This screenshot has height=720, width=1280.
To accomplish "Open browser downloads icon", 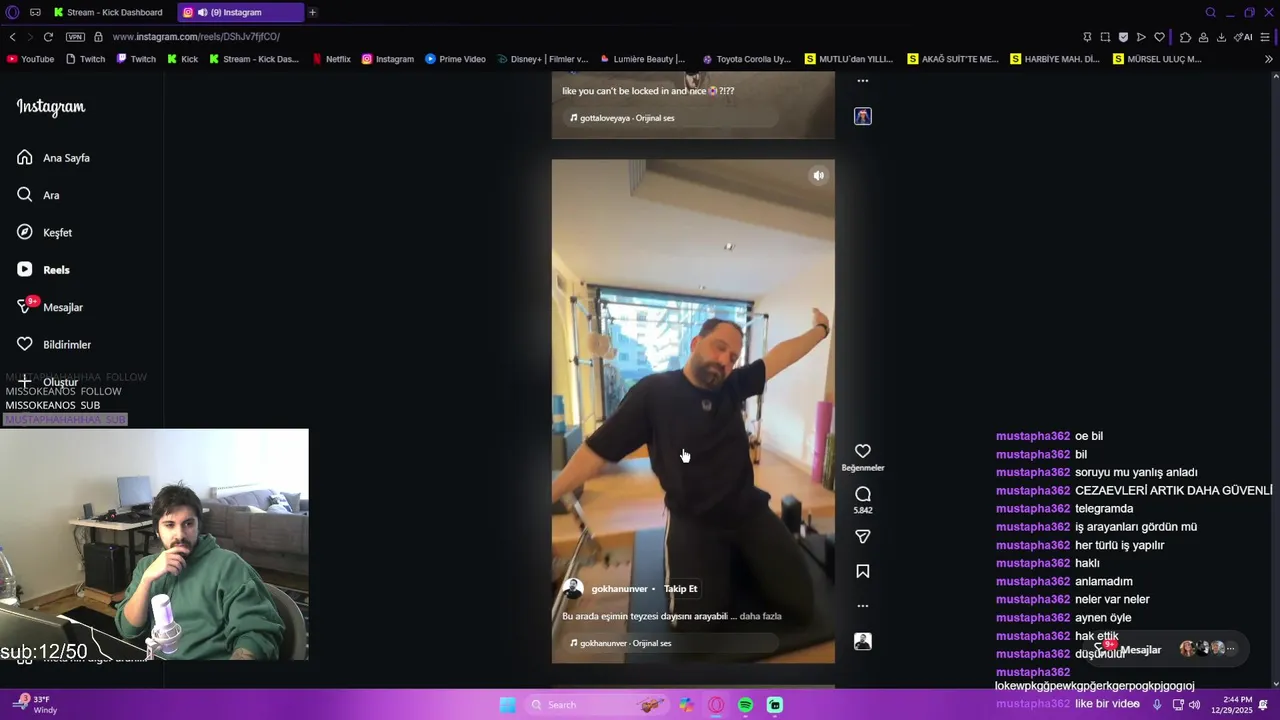I will [1221, 37].
